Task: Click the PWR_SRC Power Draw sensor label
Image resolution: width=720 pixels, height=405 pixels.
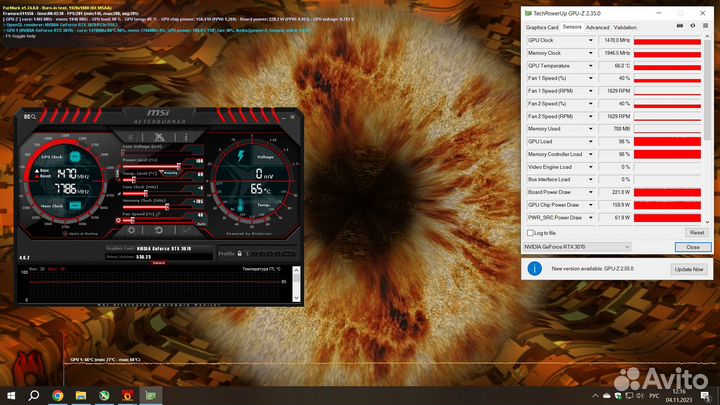Action: [555, 218]
